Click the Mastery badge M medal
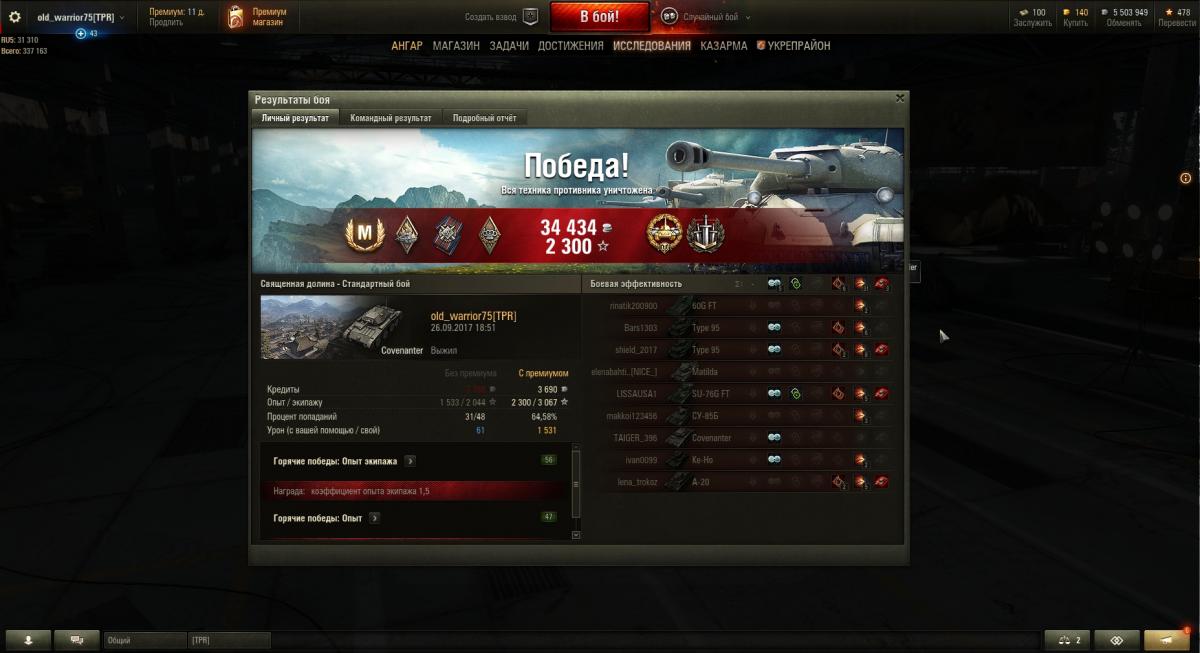 point(365,234)
